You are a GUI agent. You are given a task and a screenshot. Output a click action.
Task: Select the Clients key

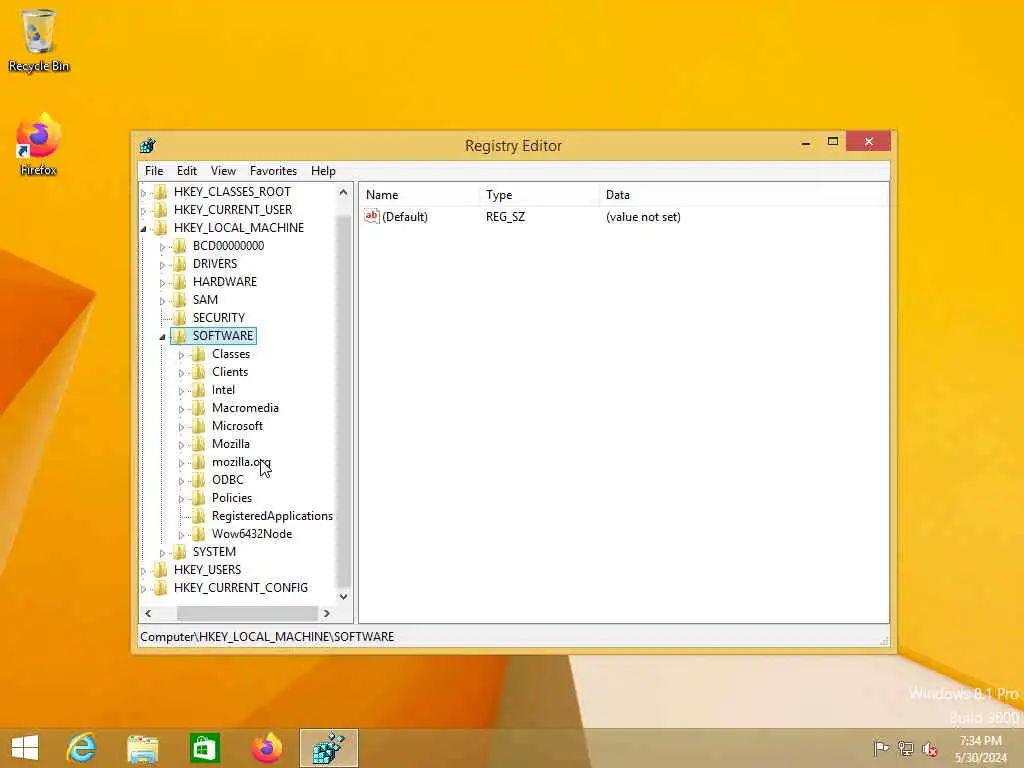pos(230,372)
